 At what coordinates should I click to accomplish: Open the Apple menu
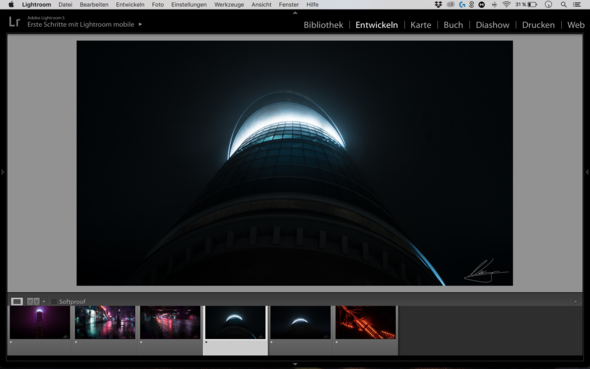coord(11,5)
